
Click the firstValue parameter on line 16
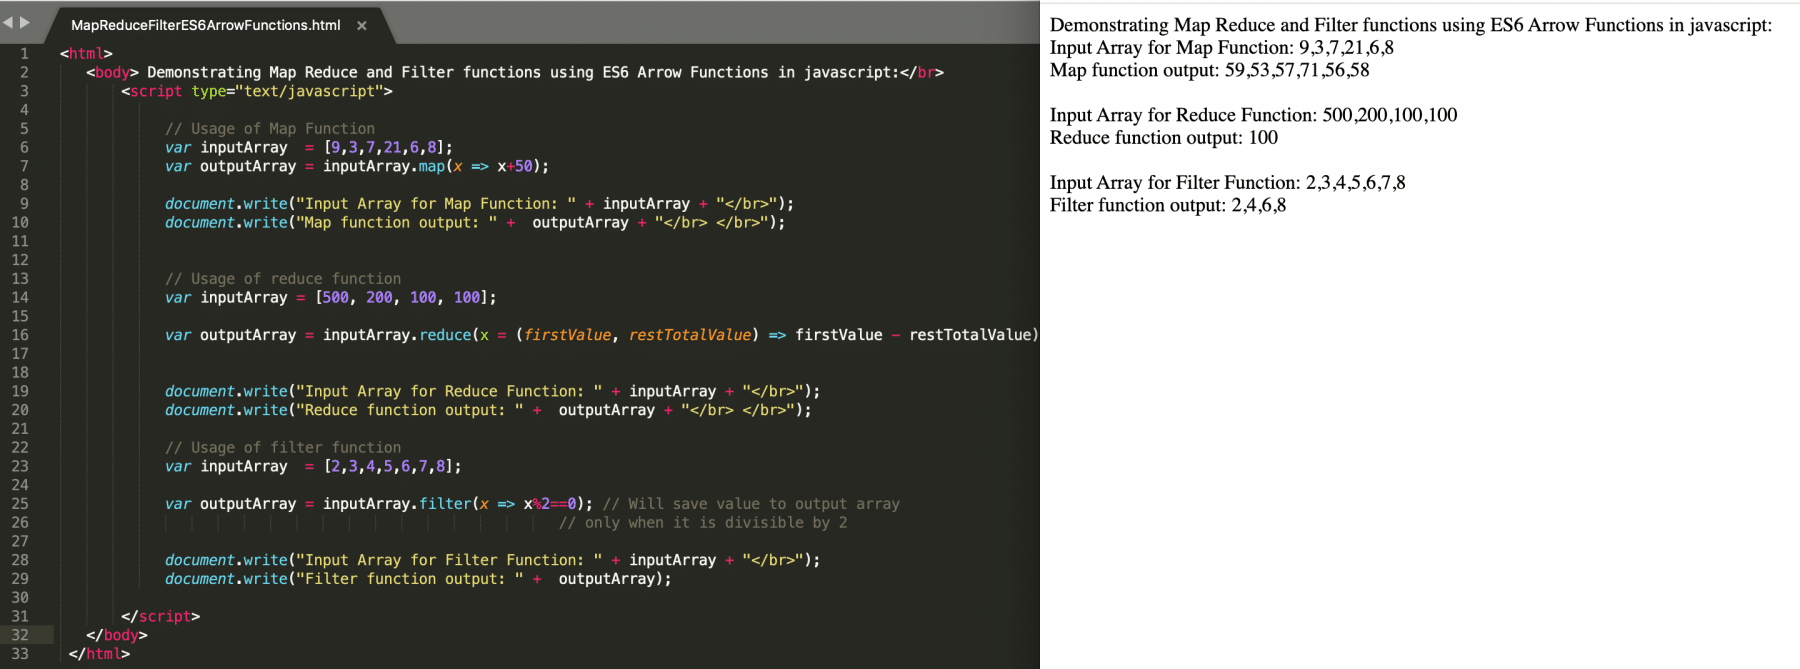point(567,335)
